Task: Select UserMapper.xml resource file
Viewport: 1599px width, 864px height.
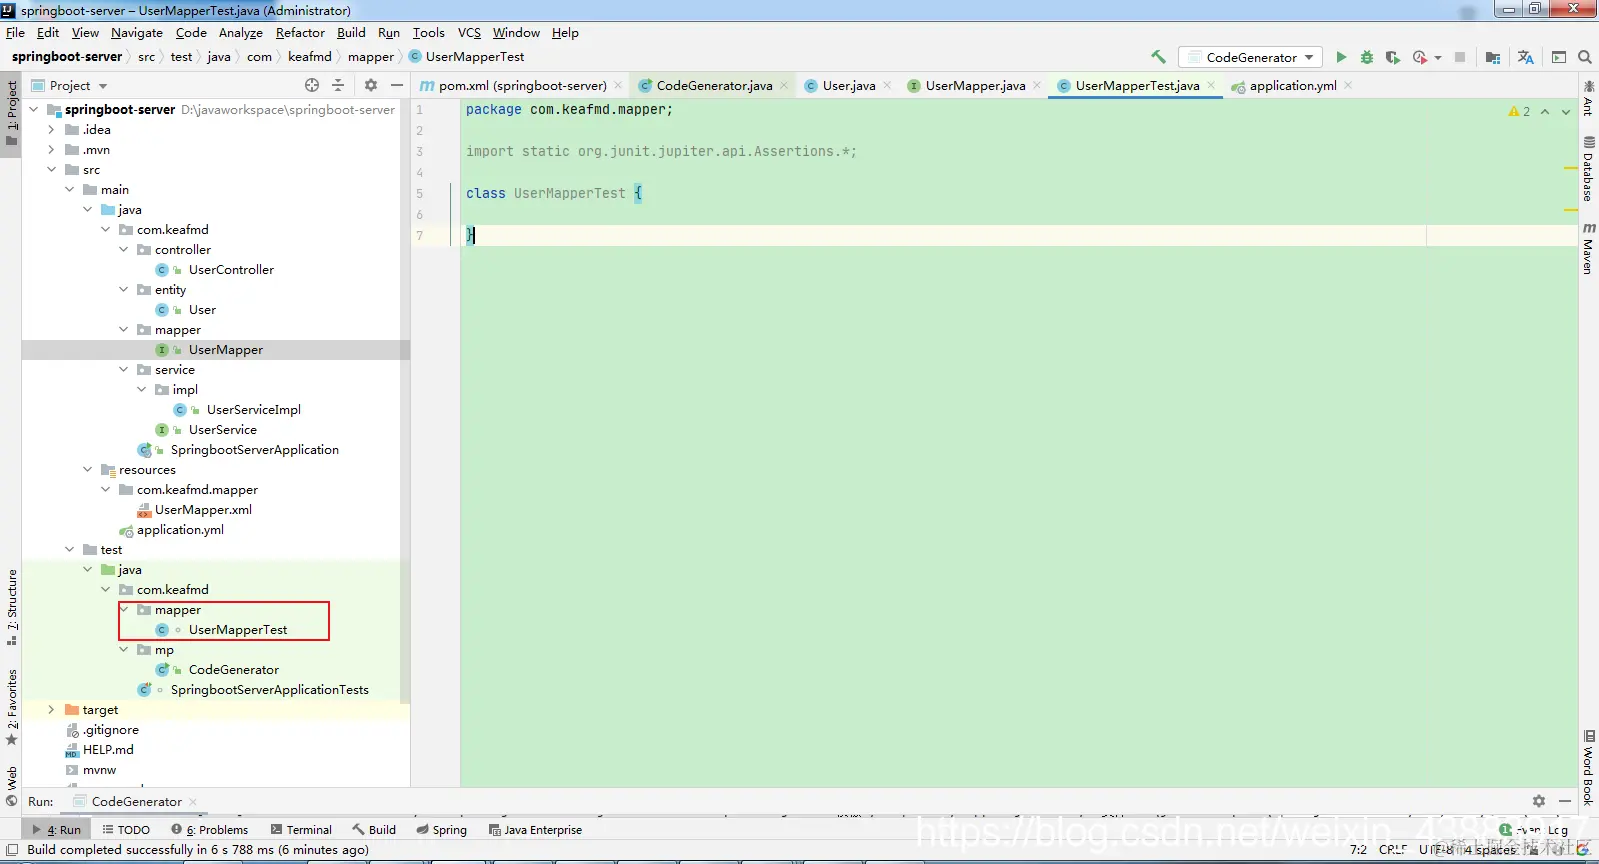Action: [x=203, y=510]
